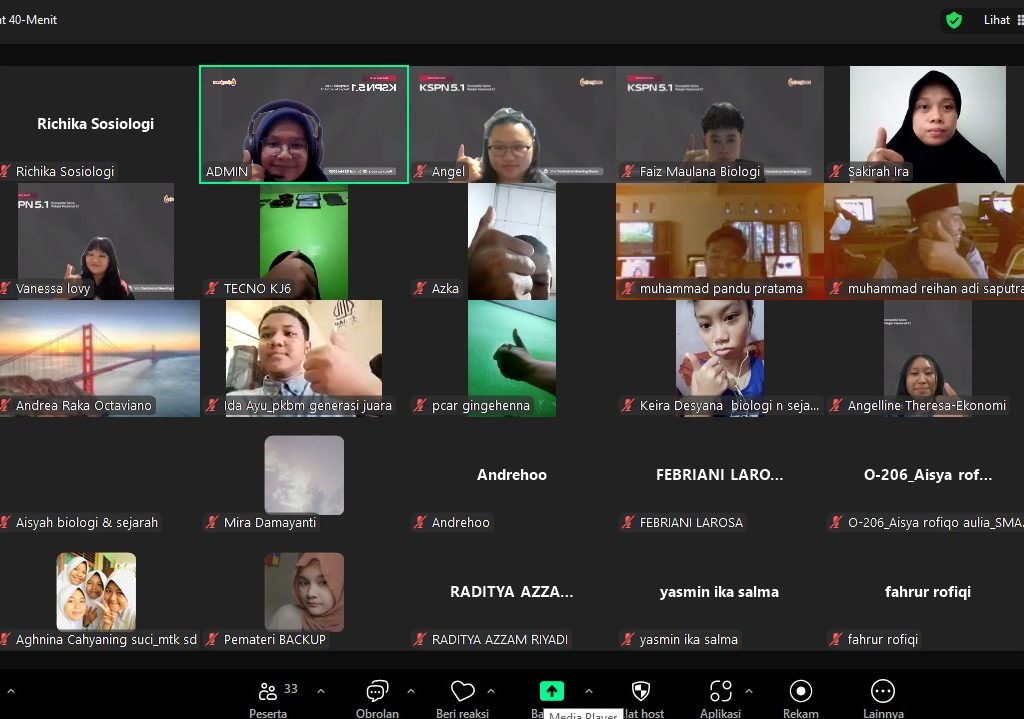Image resolution: width=1024 pixels, height=719 pixels.
Task: Expand the arrow next to Peserta
Action: (x=321, y=691)
